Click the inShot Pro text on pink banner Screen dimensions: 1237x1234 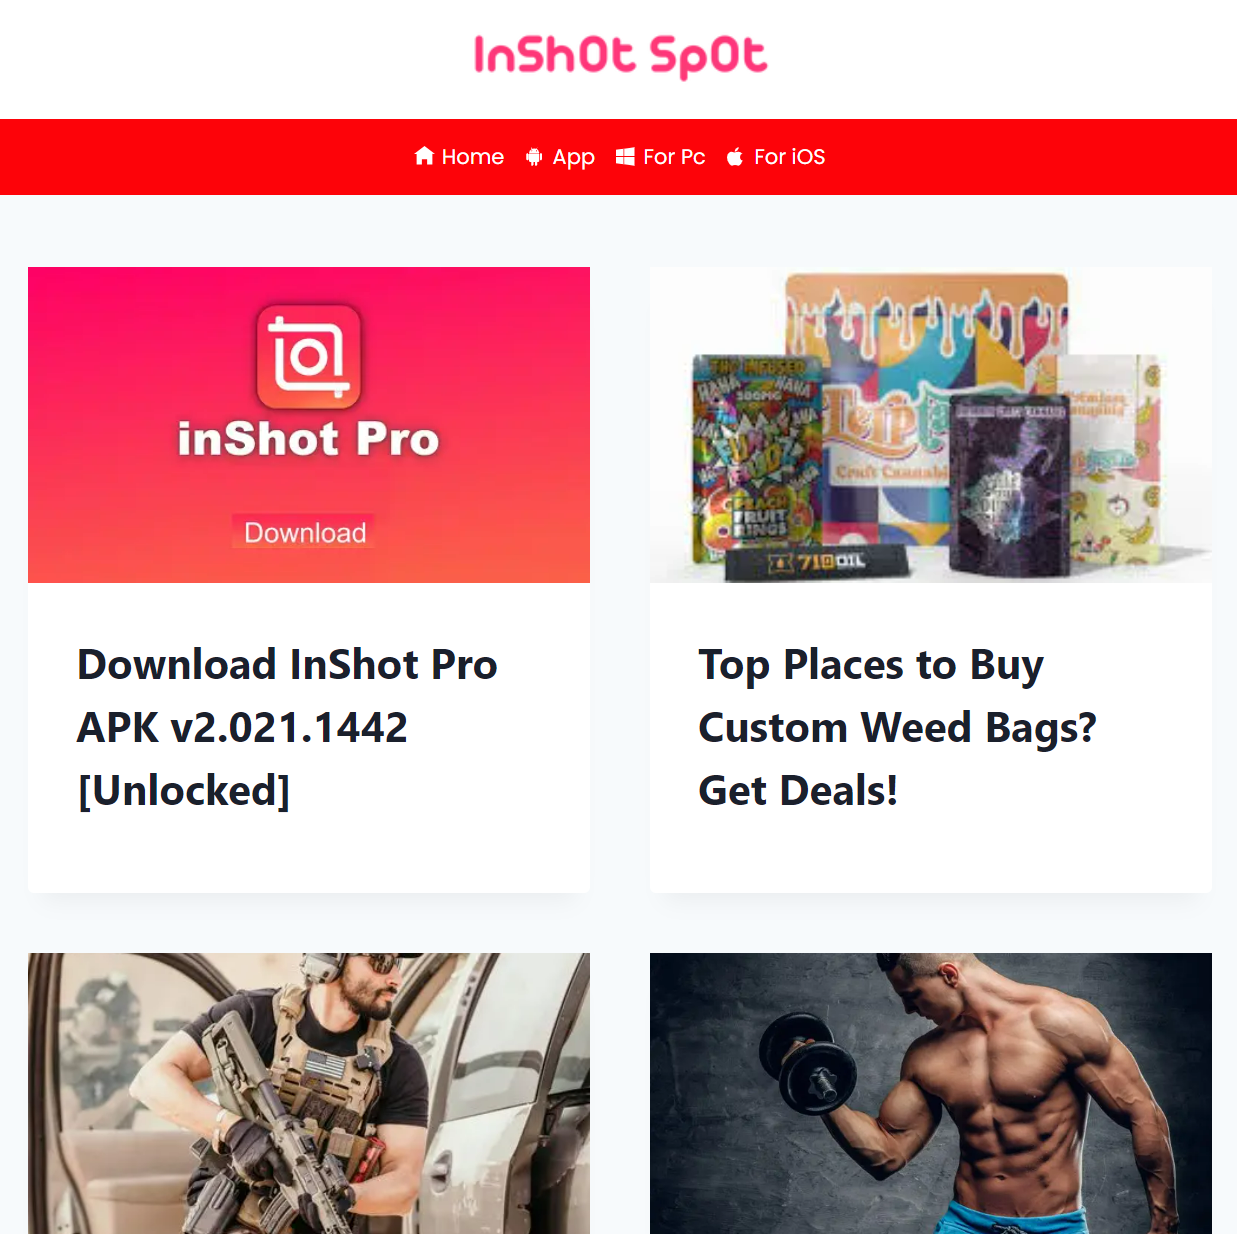coord(309,439)
